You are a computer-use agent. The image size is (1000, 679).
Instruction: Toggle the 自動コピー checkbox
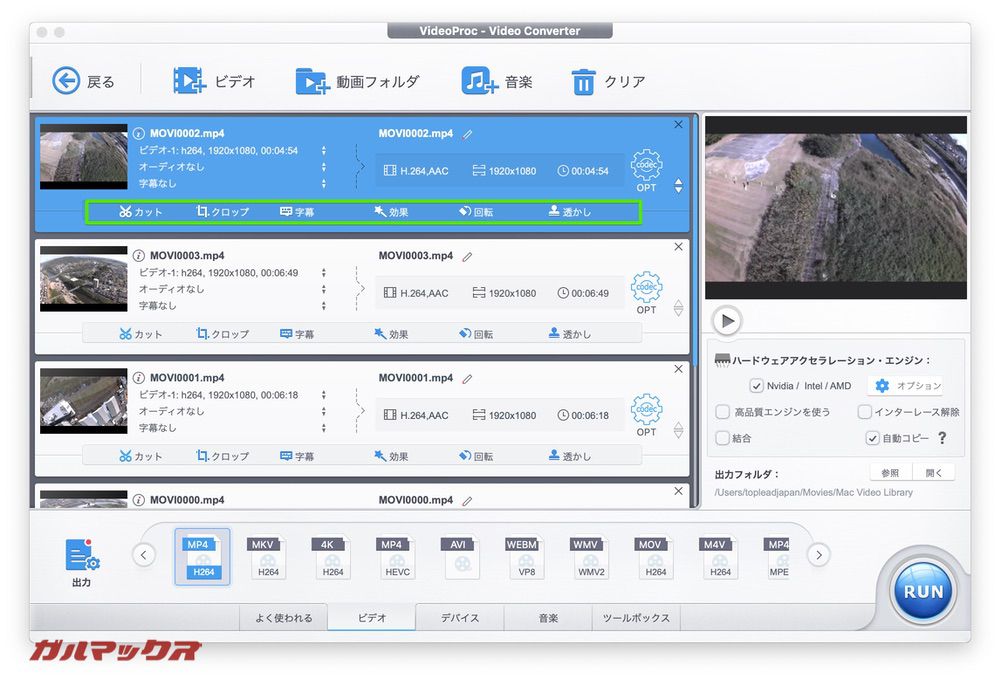pos(872,438)
